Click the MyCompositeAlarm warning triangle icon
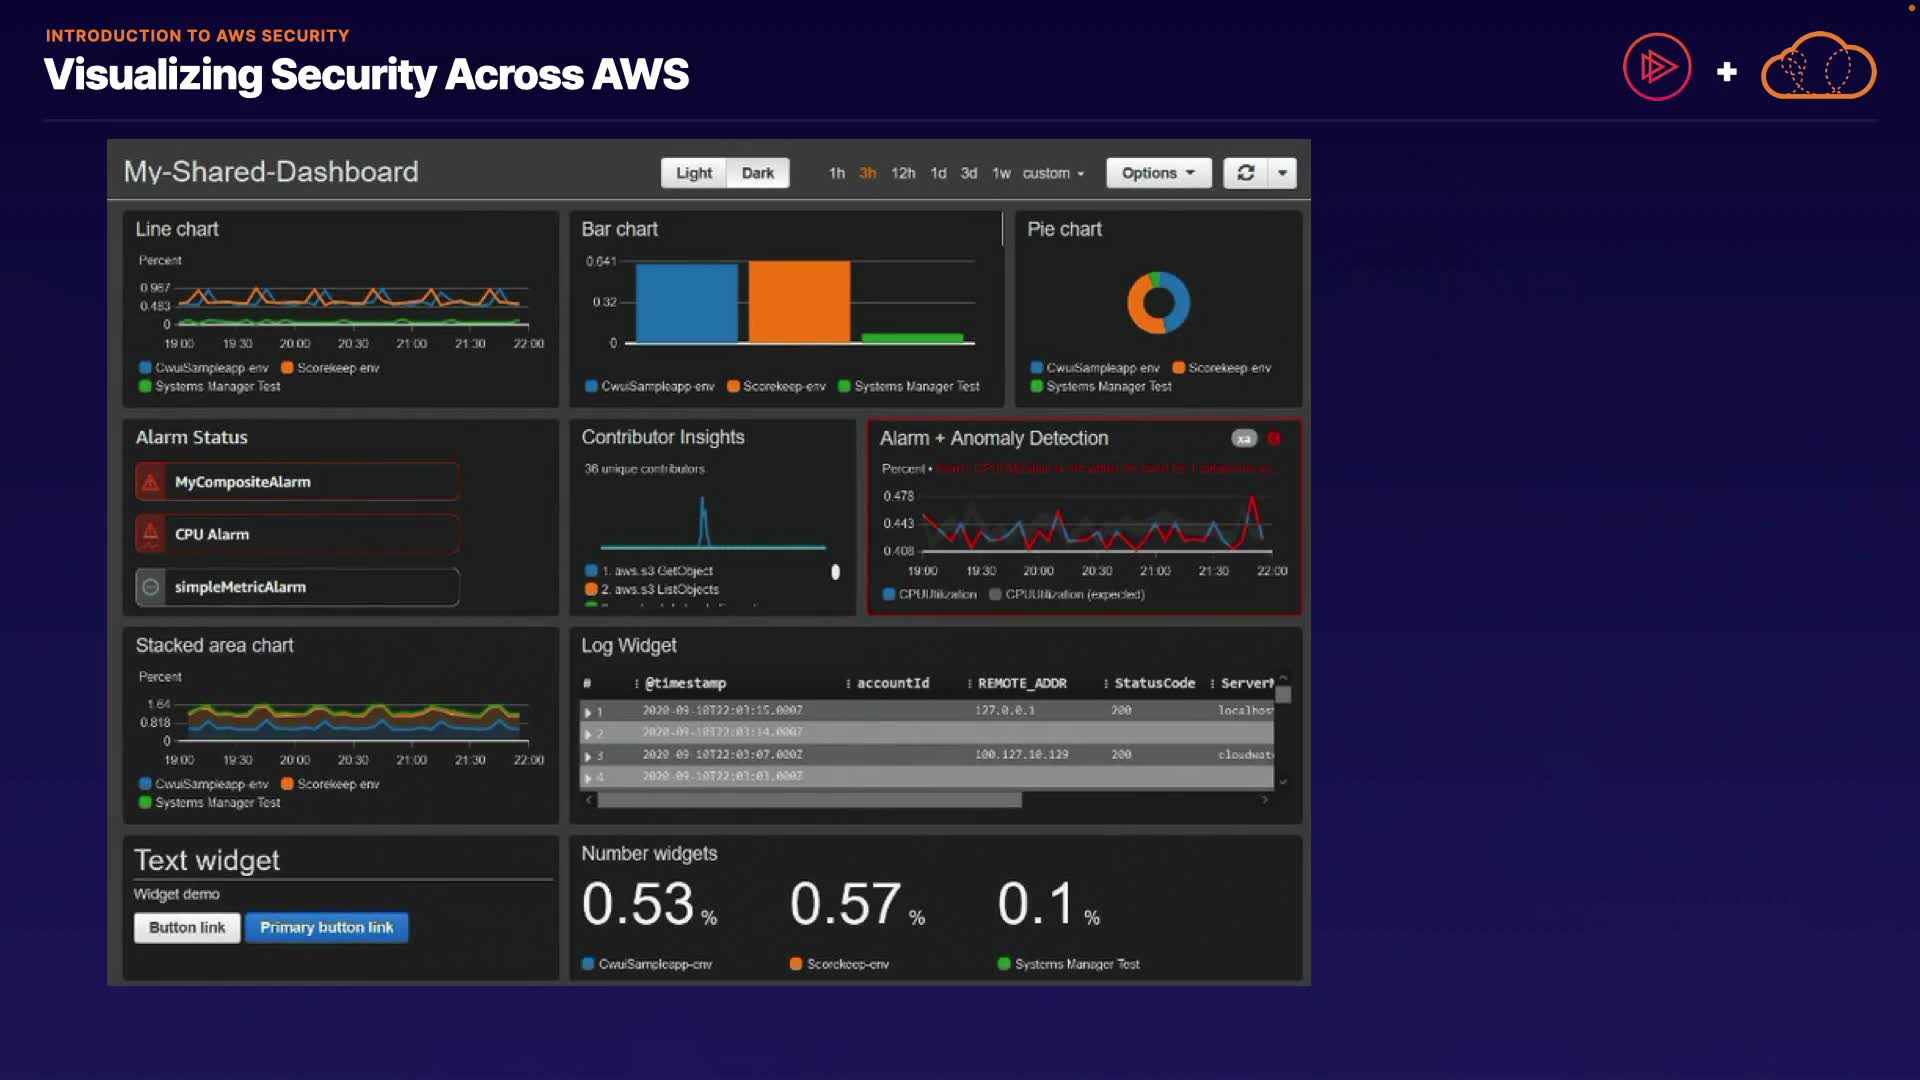The width and height of the screenshot is (1920, 1080). (151, 482)
